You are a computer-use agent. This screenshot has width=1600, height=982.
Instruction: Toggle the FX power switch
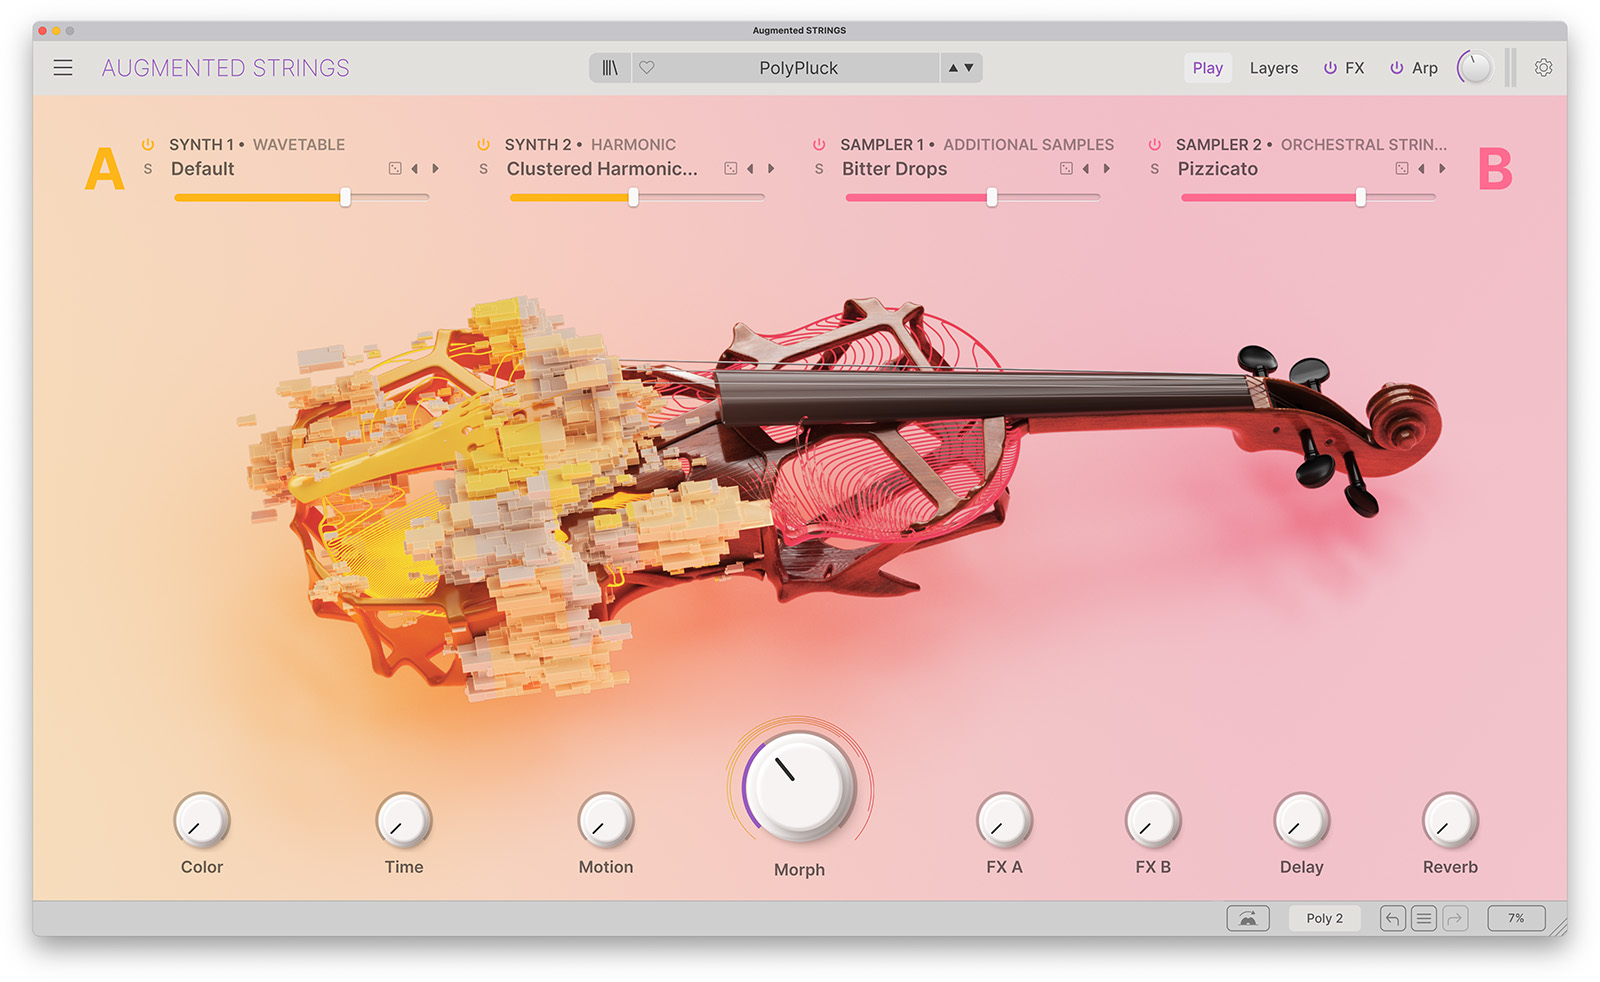[1330, 68]
